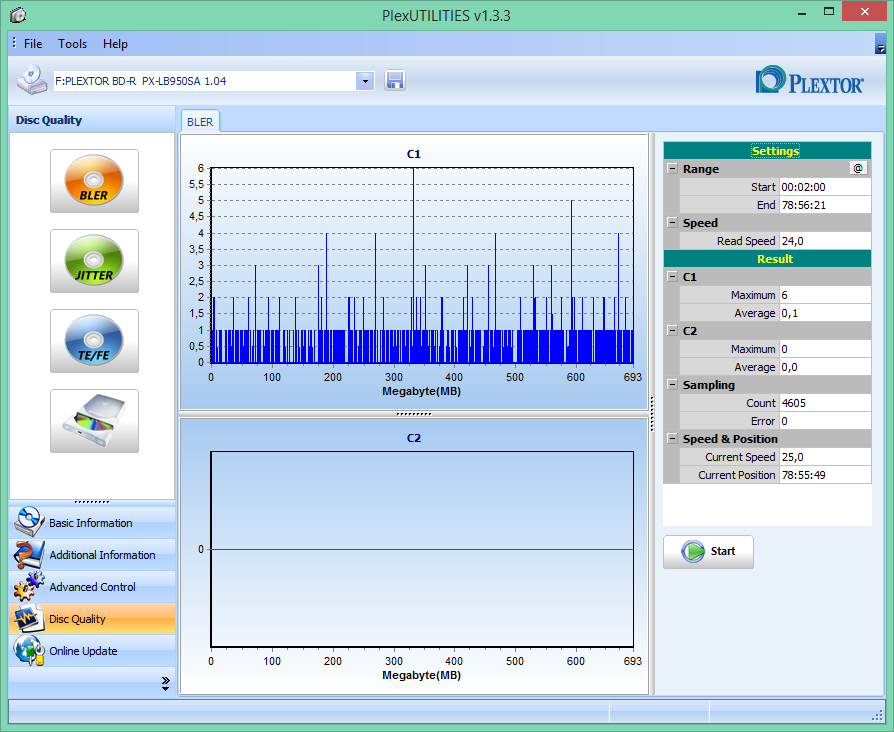Go to Online Update section
Screen dimensions: 894x732
coord(92,650)
